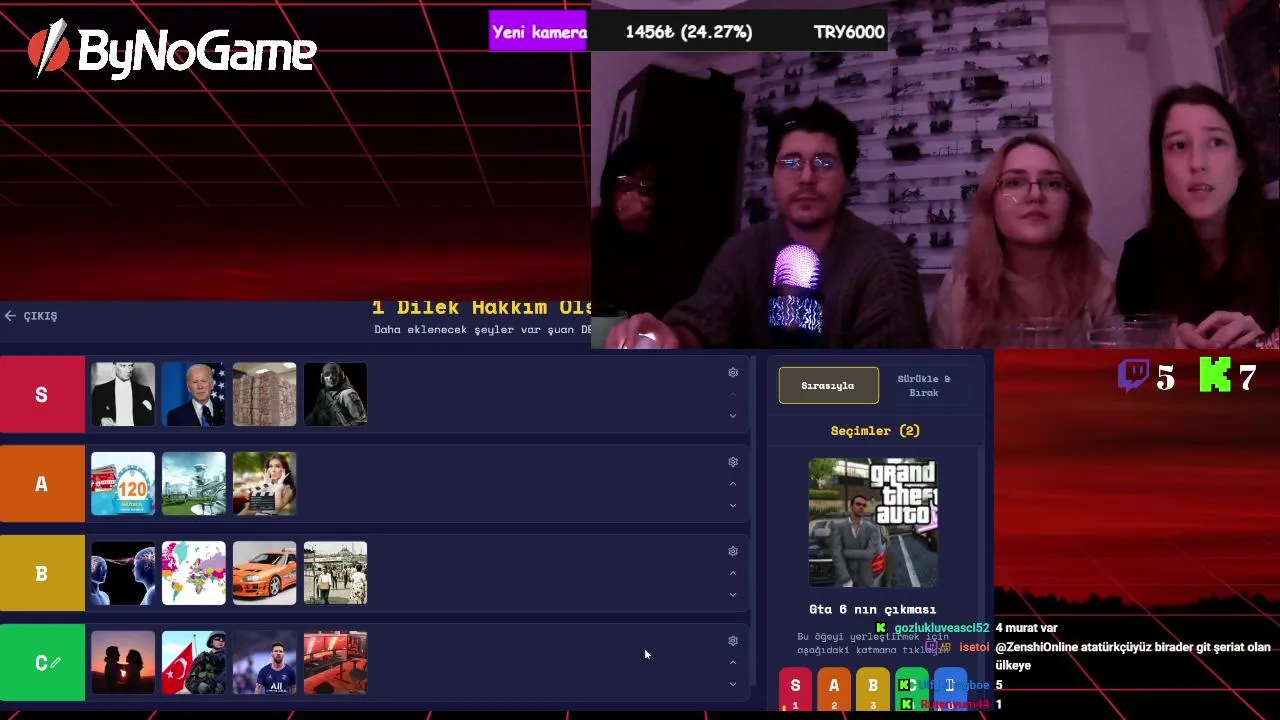Click chat username gozlukluveasci52
The image size is (1280, 720).
point(942,628)
